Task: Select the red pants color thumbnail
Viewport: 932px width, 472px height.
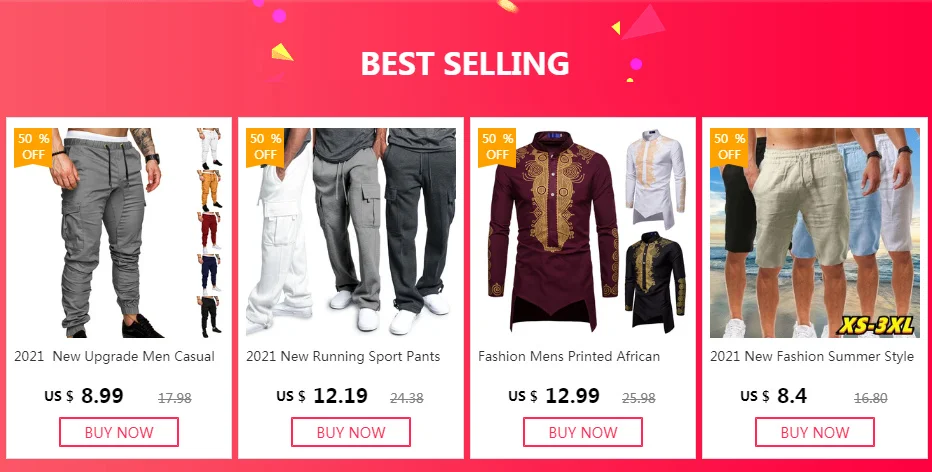Action: (x=209, y=231)
